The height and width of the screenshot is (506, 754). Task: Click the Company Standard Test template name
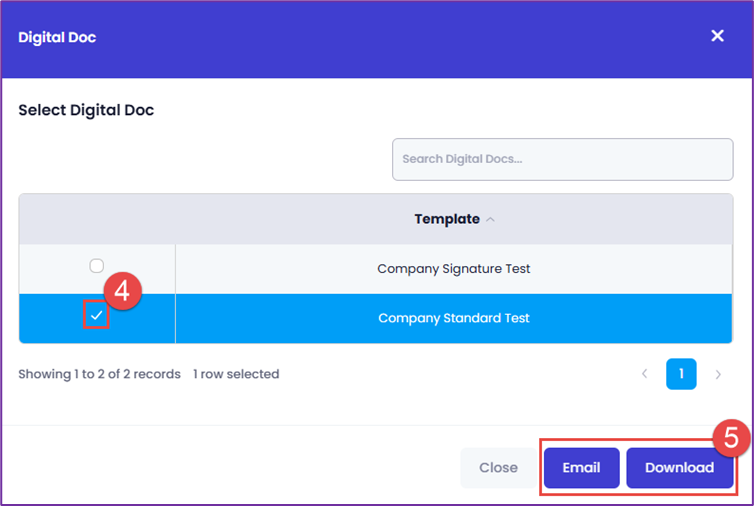click(x=453, y=318)
